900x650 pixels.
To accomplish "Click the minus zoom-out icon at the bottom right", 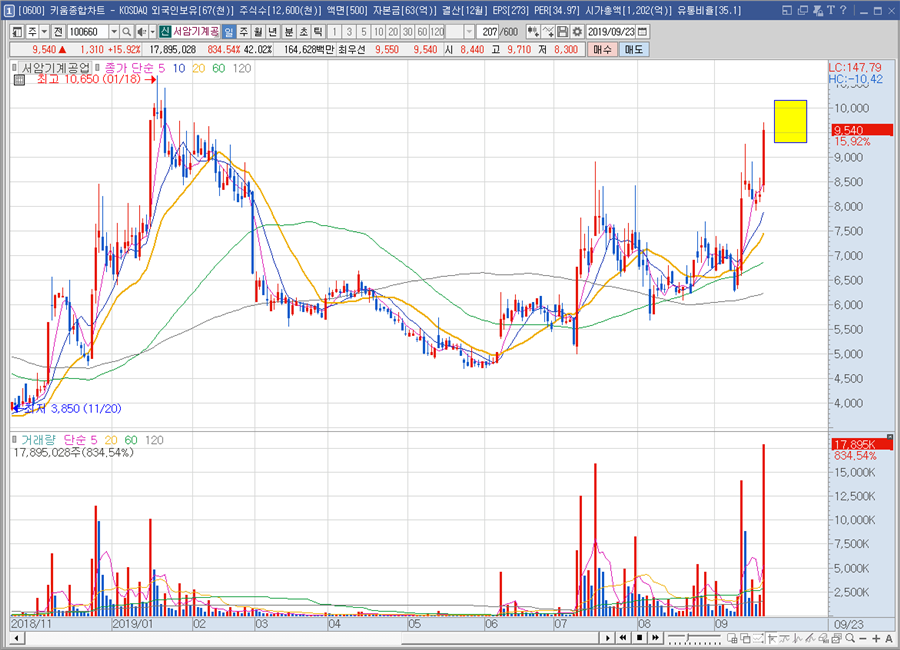I will [x=863, y=639].
